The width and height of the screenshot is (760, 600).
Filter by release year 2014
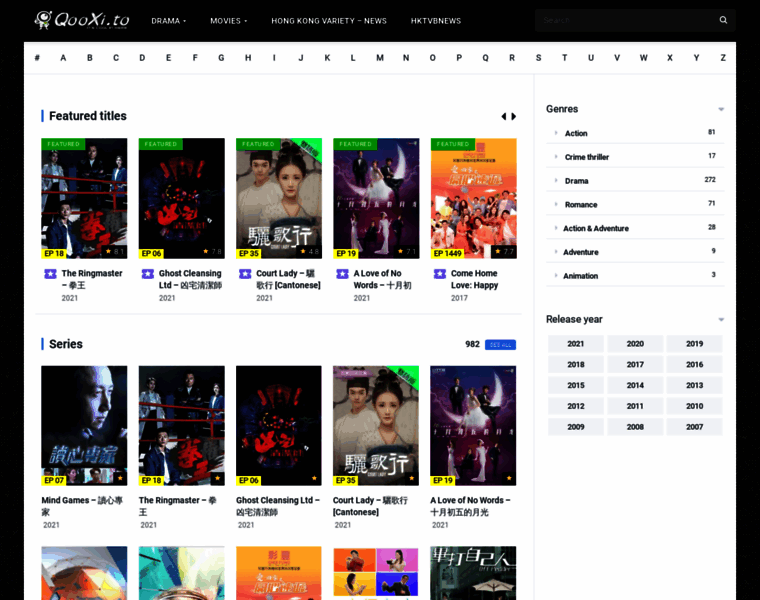(x=635, y=385)
